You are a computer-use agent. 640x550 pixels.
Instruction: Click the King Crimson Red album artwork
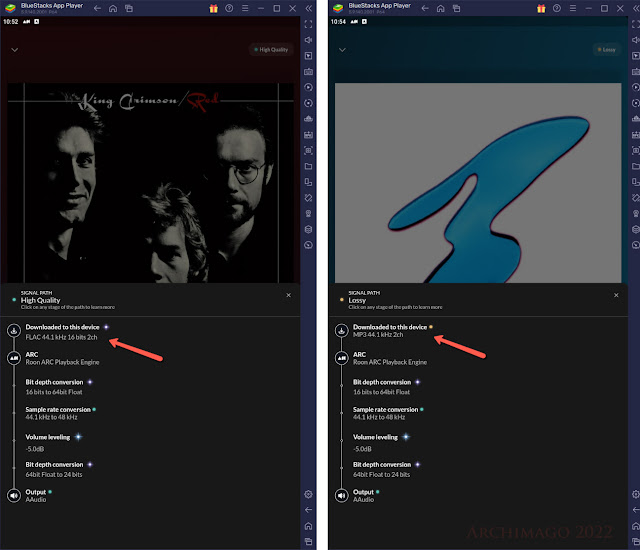(151, 183)
